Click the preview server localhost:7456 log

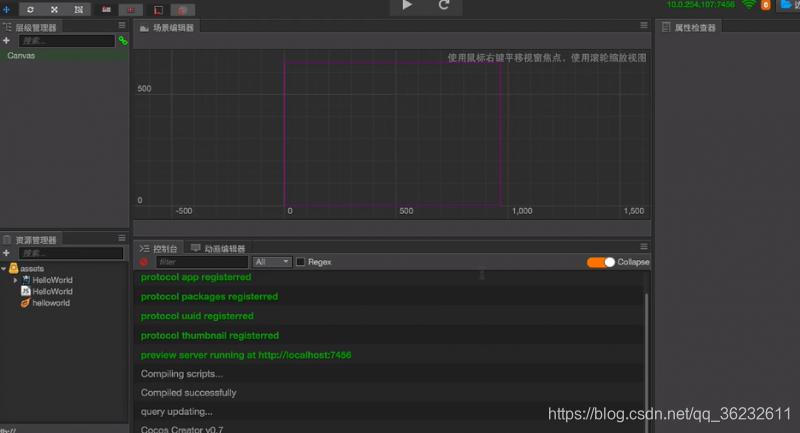246,354
